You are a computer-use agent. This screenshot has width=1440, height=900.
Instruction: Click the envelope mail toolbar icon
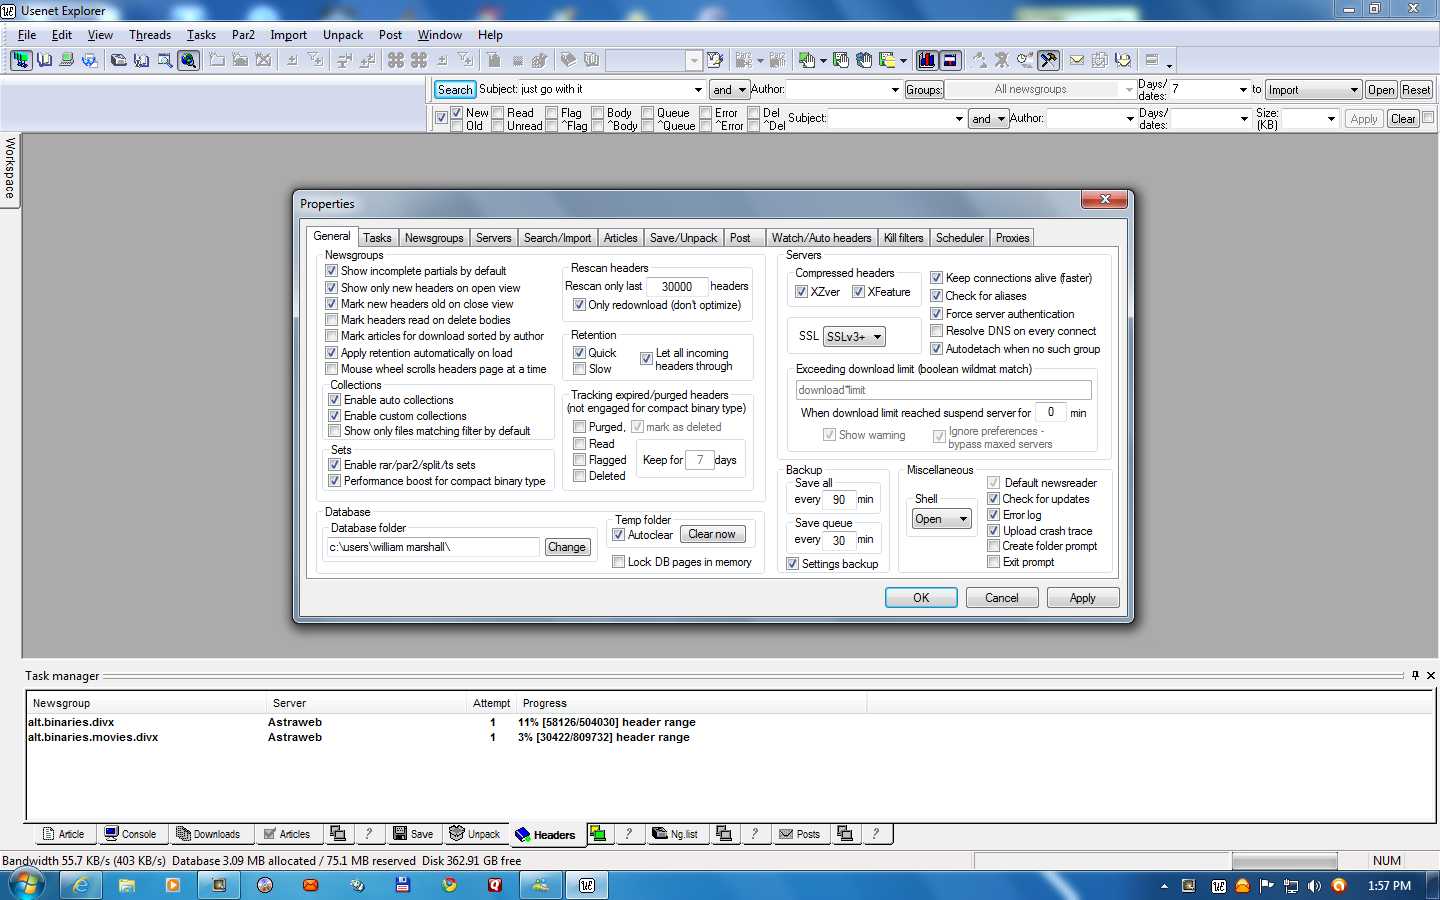point(1077,60)
